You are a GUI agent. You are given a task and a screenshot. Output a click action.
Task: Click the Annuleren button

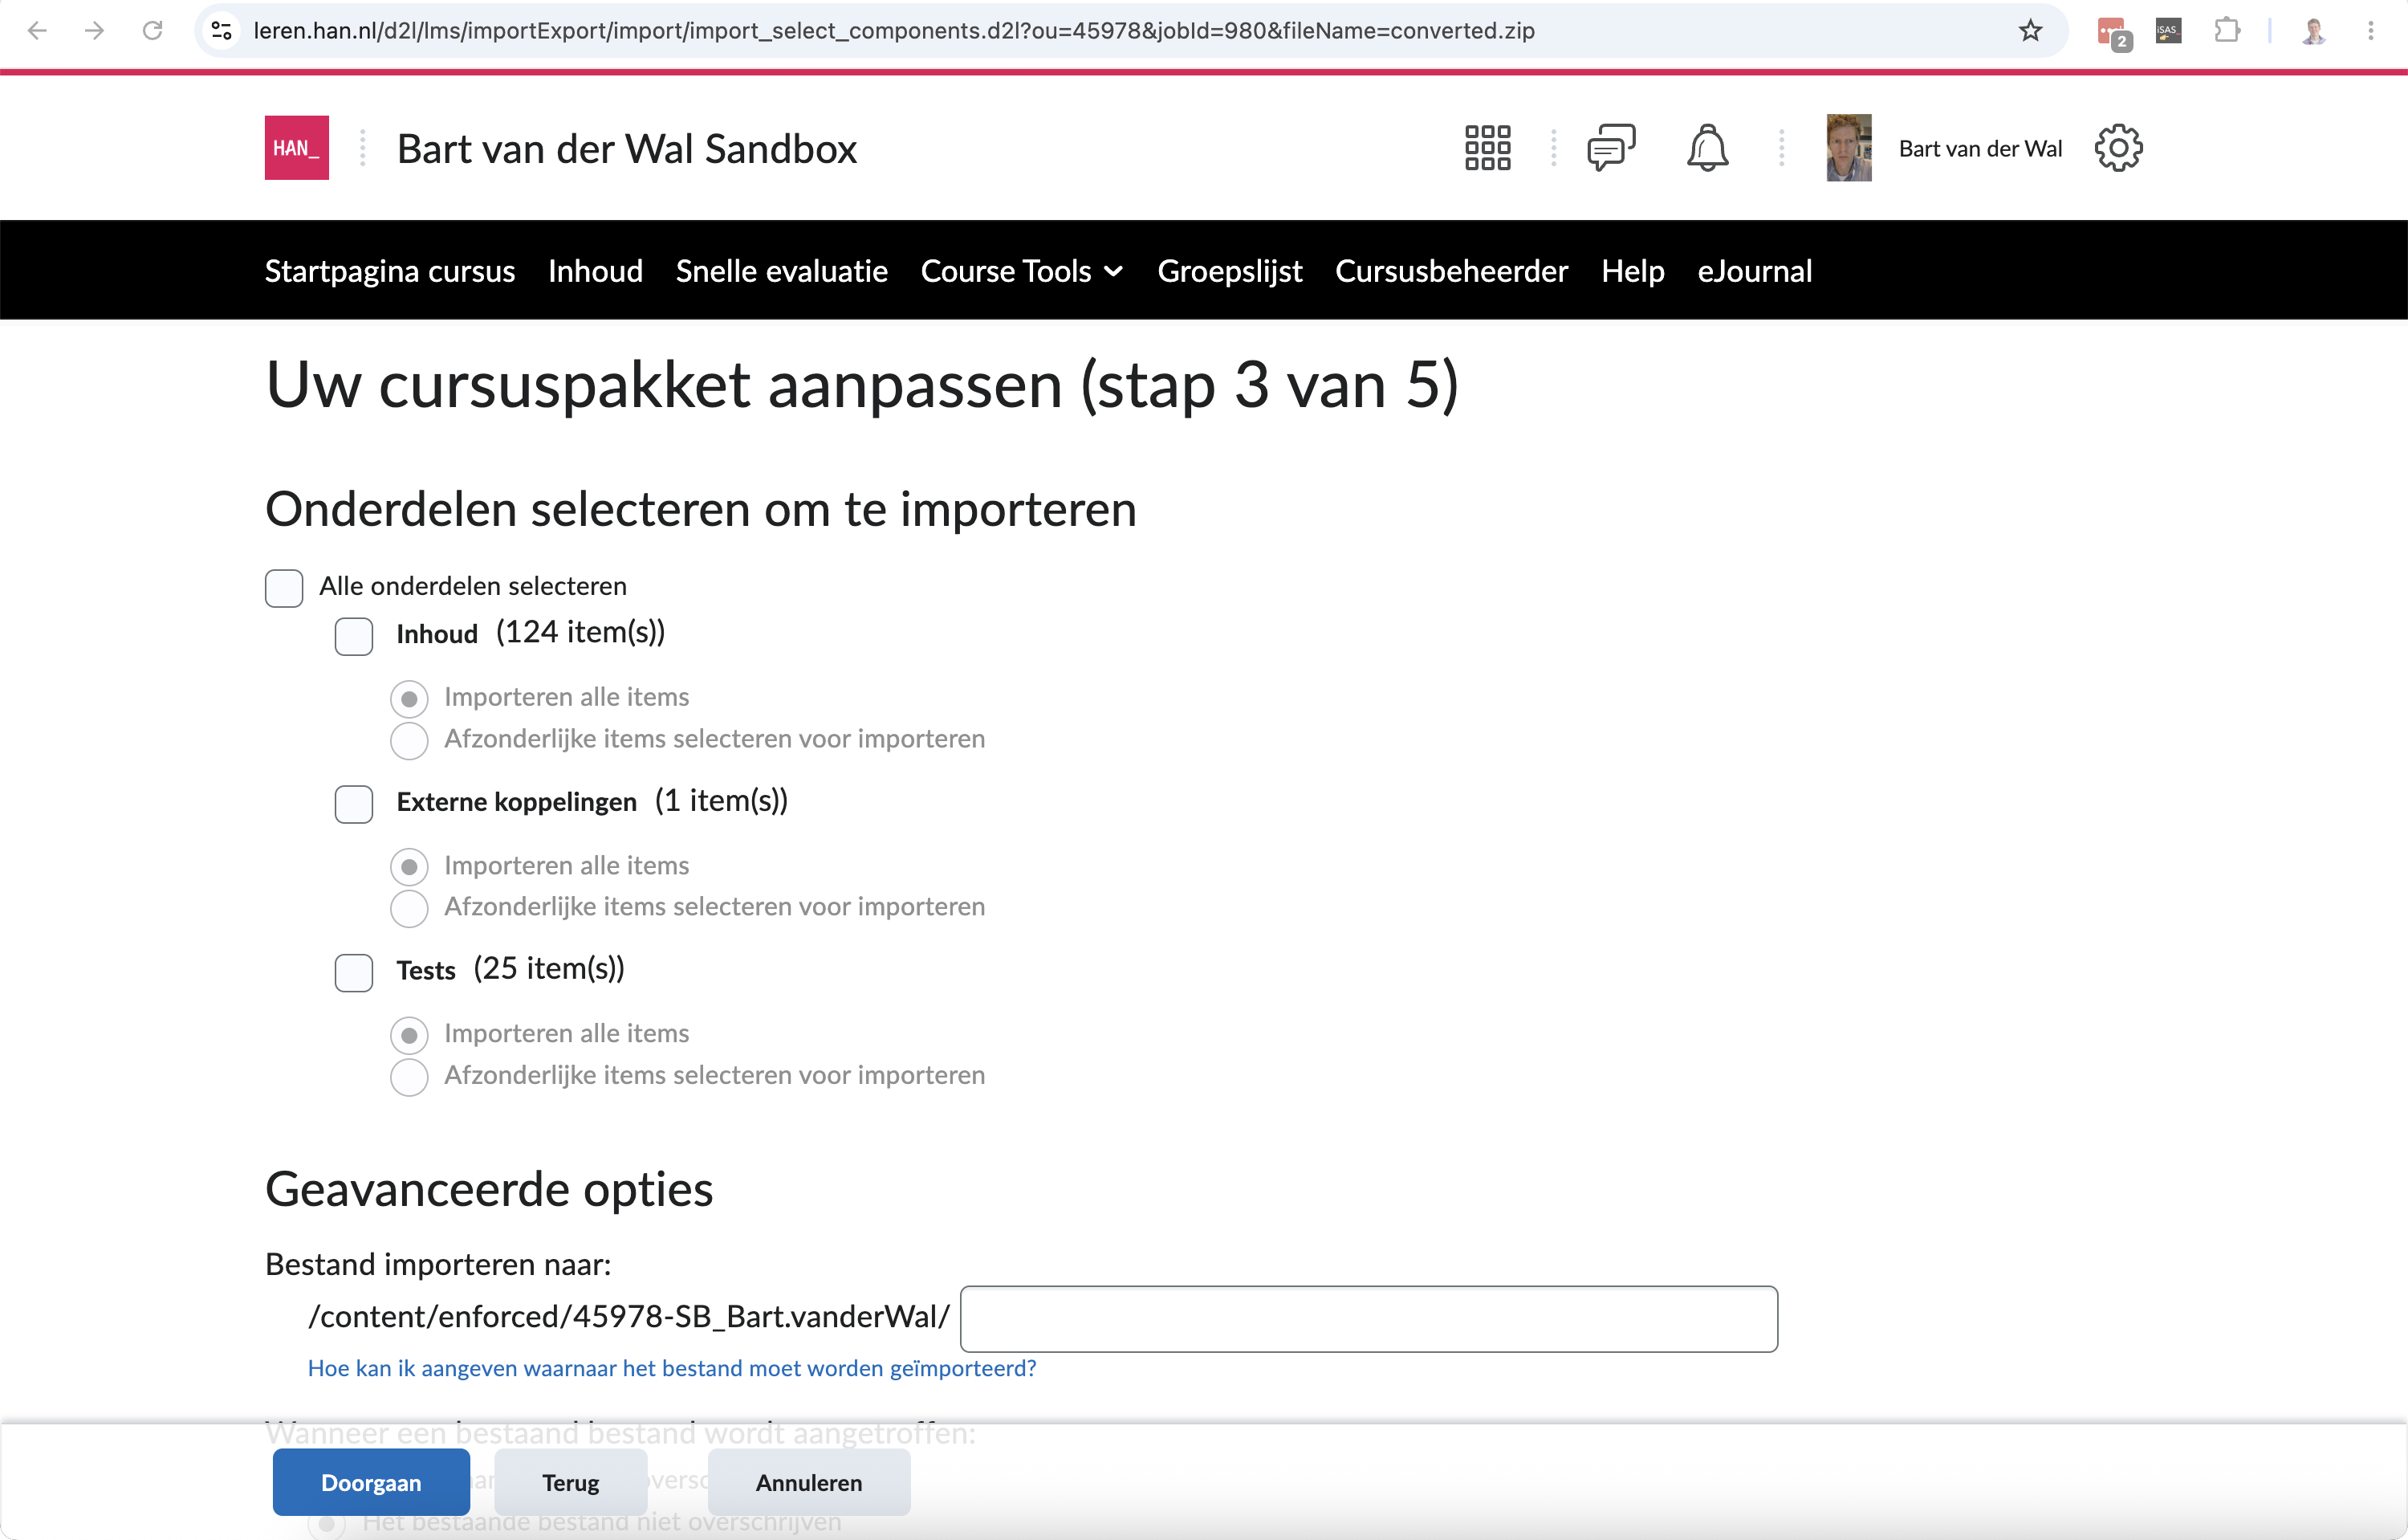click(808, 1481)
